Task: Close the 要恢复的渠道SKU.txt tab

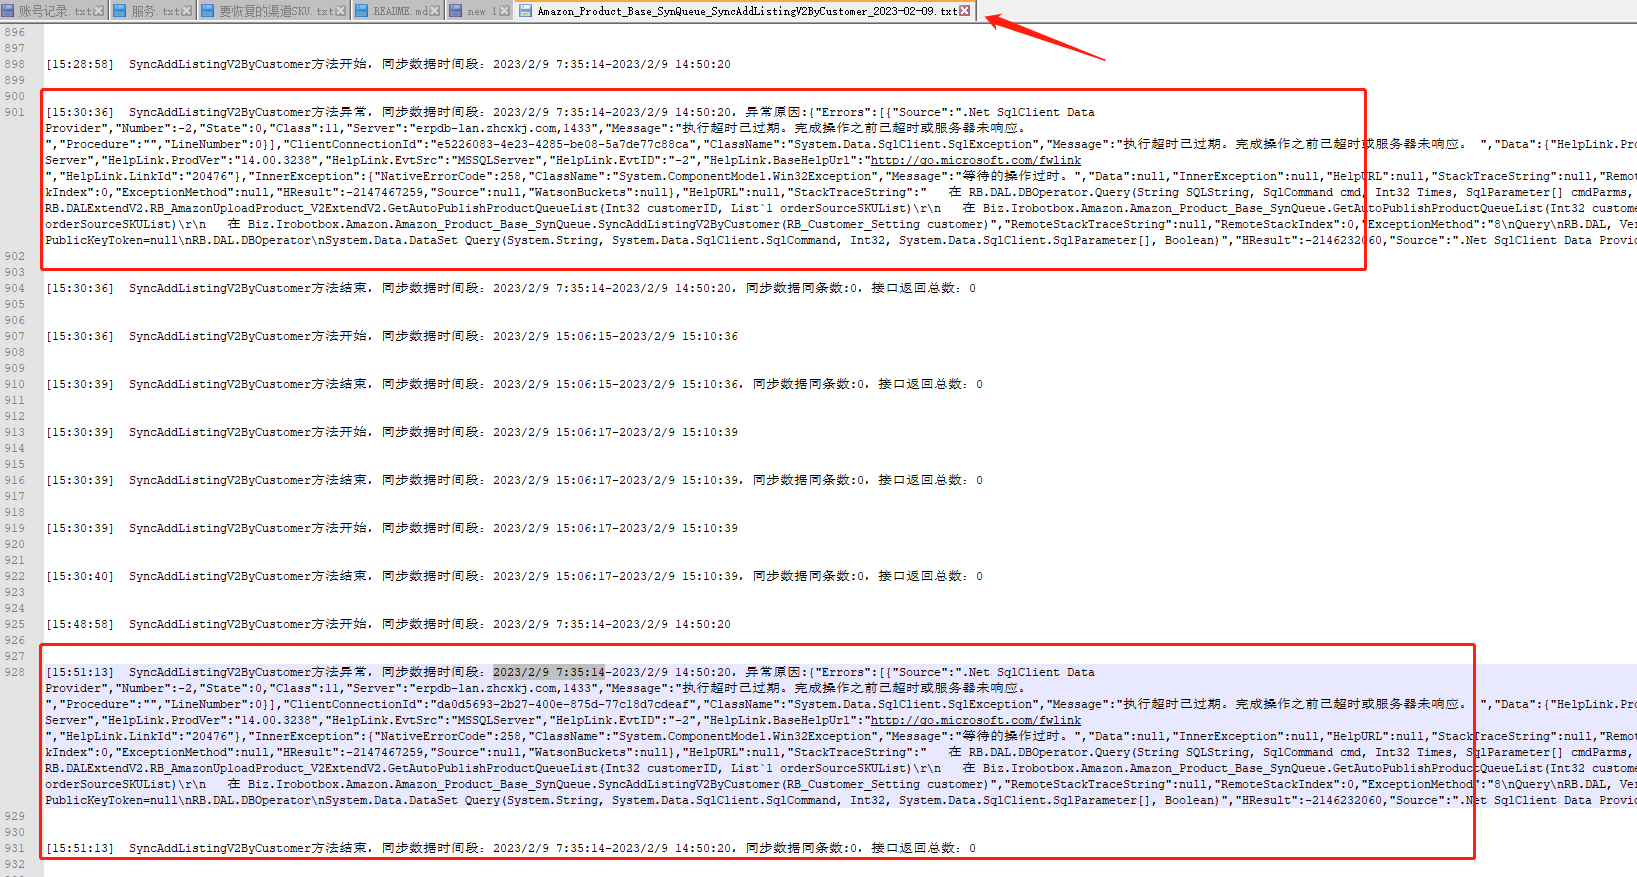Action: (341, 11)
